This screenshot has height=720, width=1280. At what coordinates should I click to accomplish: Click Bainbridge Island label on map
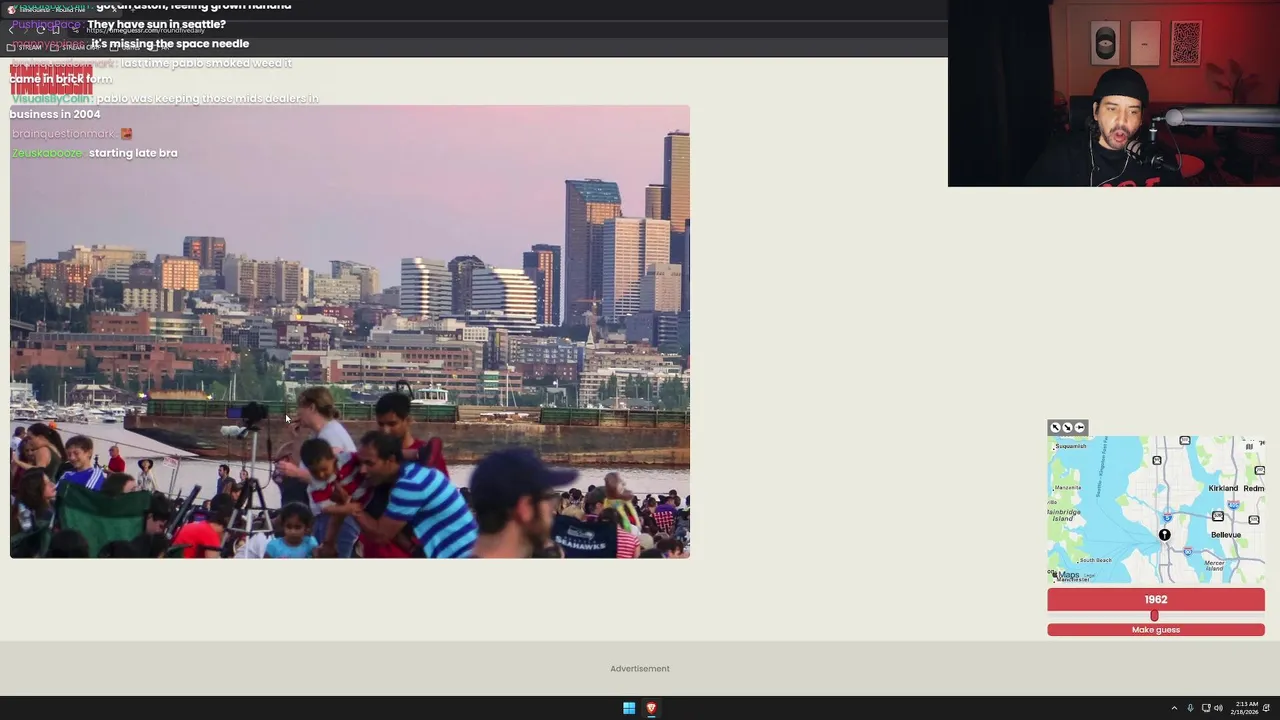point(1064,515)
